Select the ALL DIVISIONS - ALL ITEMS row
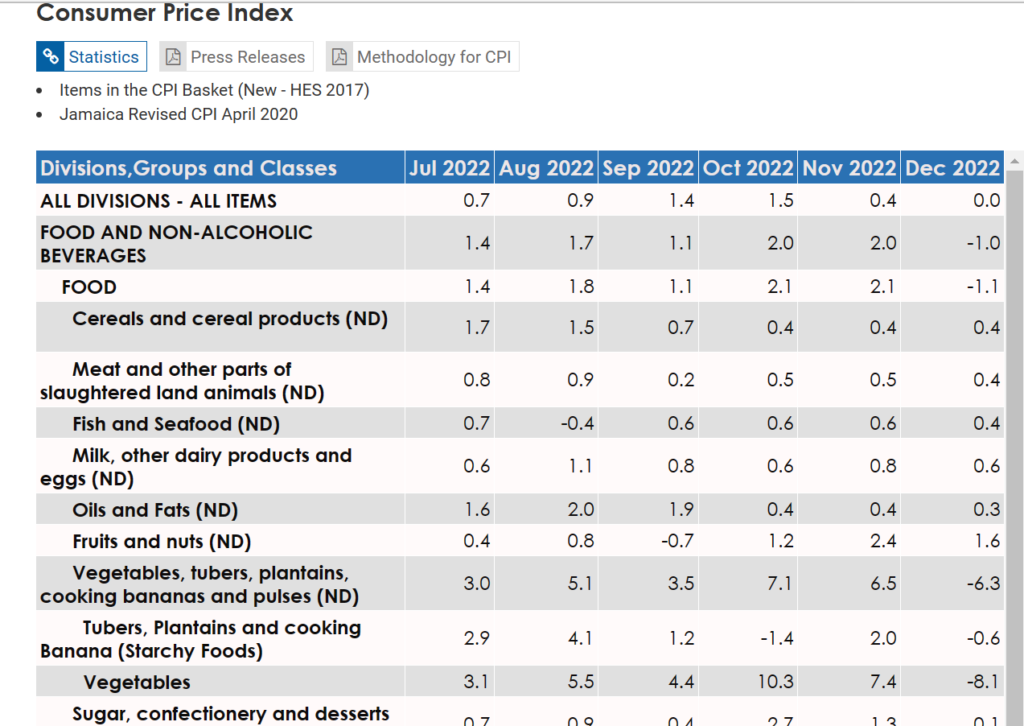 pos(158,200)
